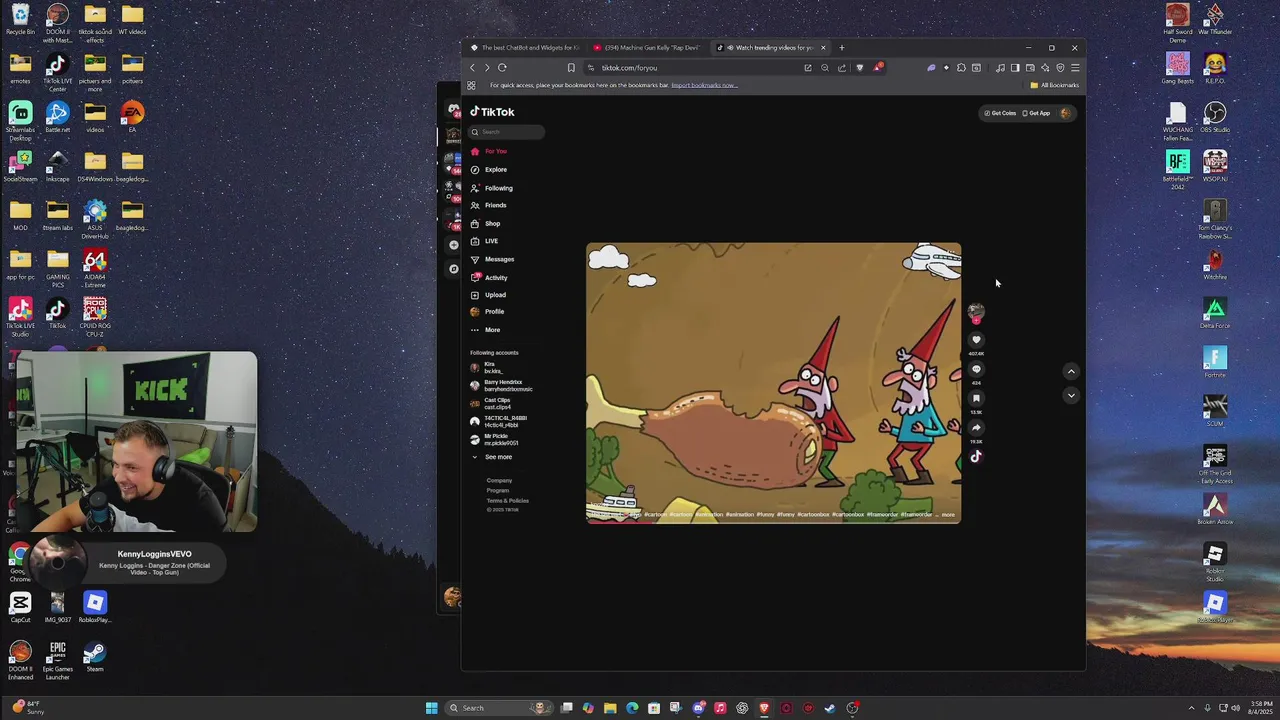This screenshot has width=1280, height=720.
Task: Open the Explore page in TikTok sidebar
Action: click(x=490, y=170)
